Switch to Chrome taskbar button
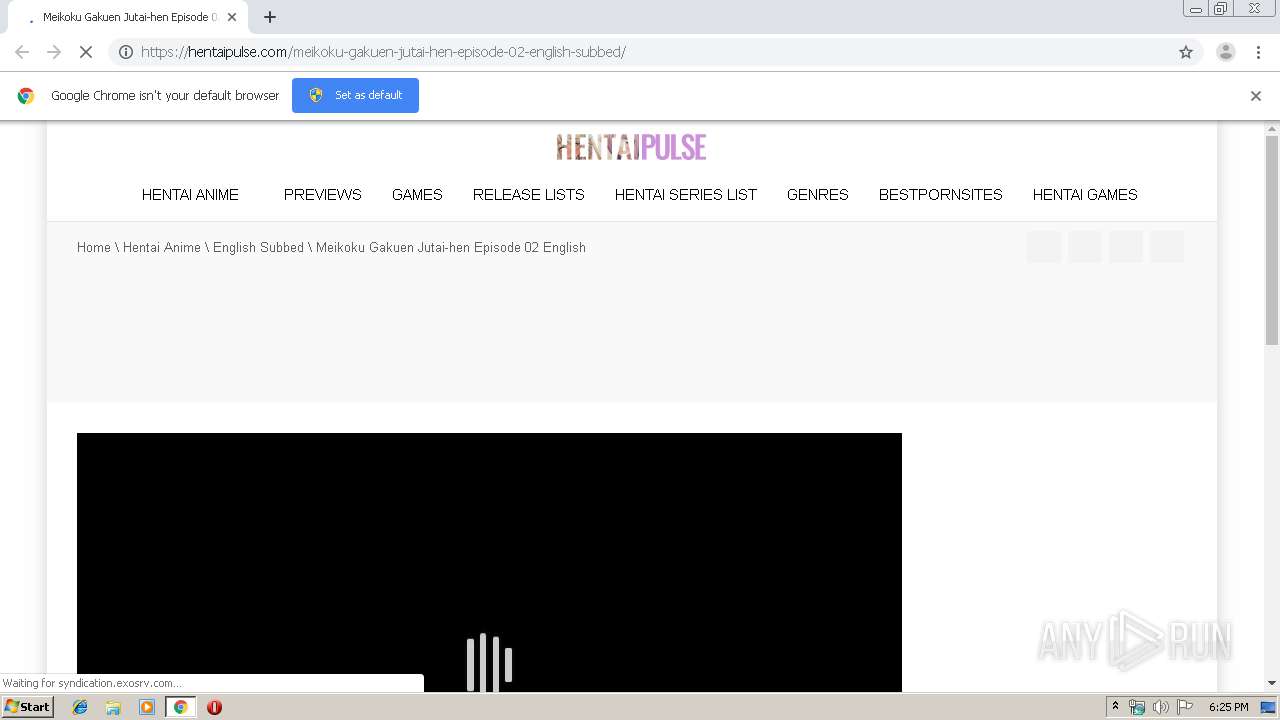This screenshot has width=1280, height=720. coord(181,707)
